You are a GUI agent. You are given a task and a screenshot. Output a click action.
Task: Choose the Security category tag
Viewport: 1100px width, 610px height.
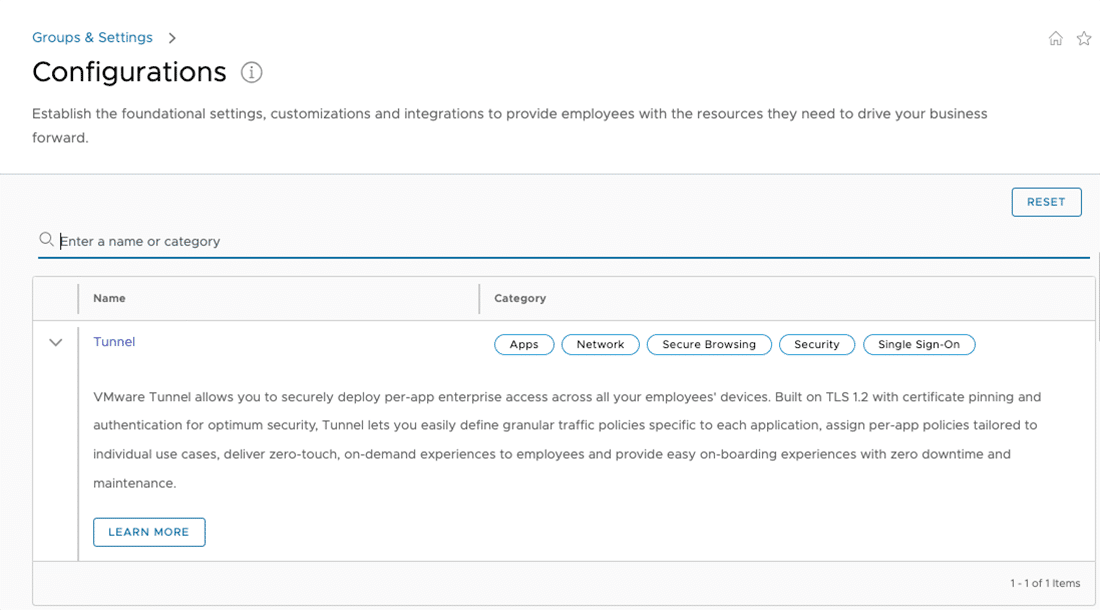click(816, 344)
